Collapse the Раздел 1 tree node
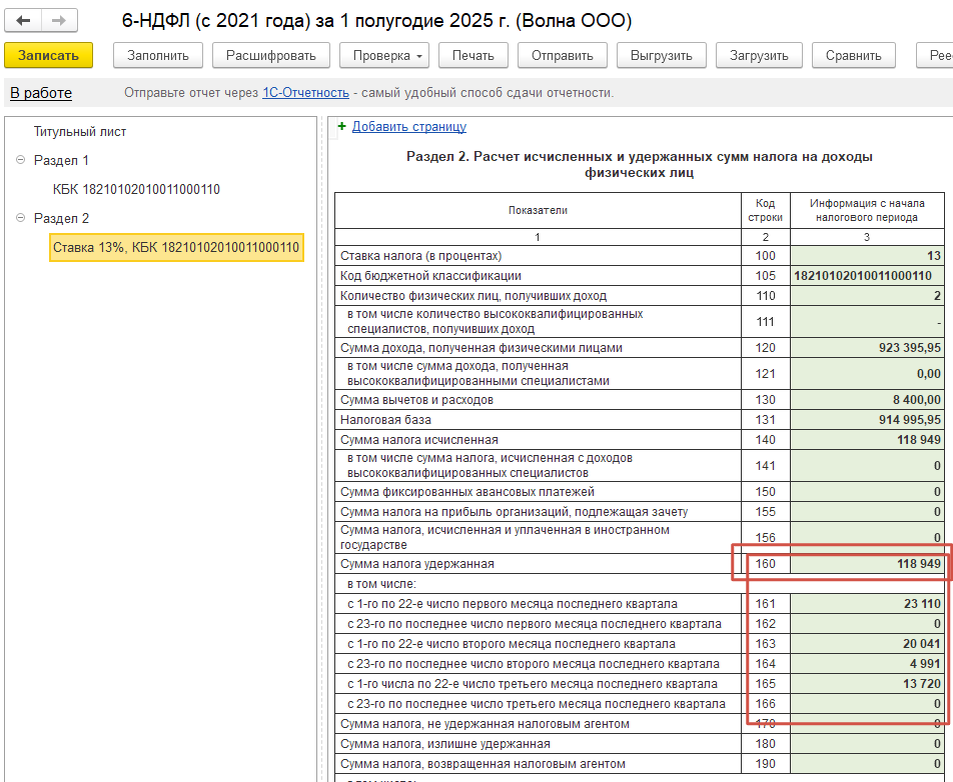The height and width of the screenshot is (782, 953). pos(20,160)
